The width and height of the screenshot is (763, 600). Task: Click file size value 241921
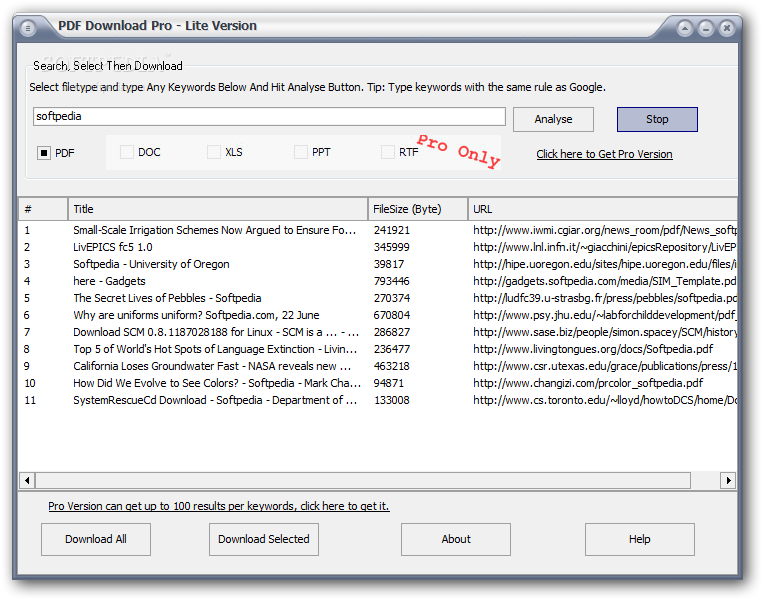pyautogui.click(x=392, y=230)
